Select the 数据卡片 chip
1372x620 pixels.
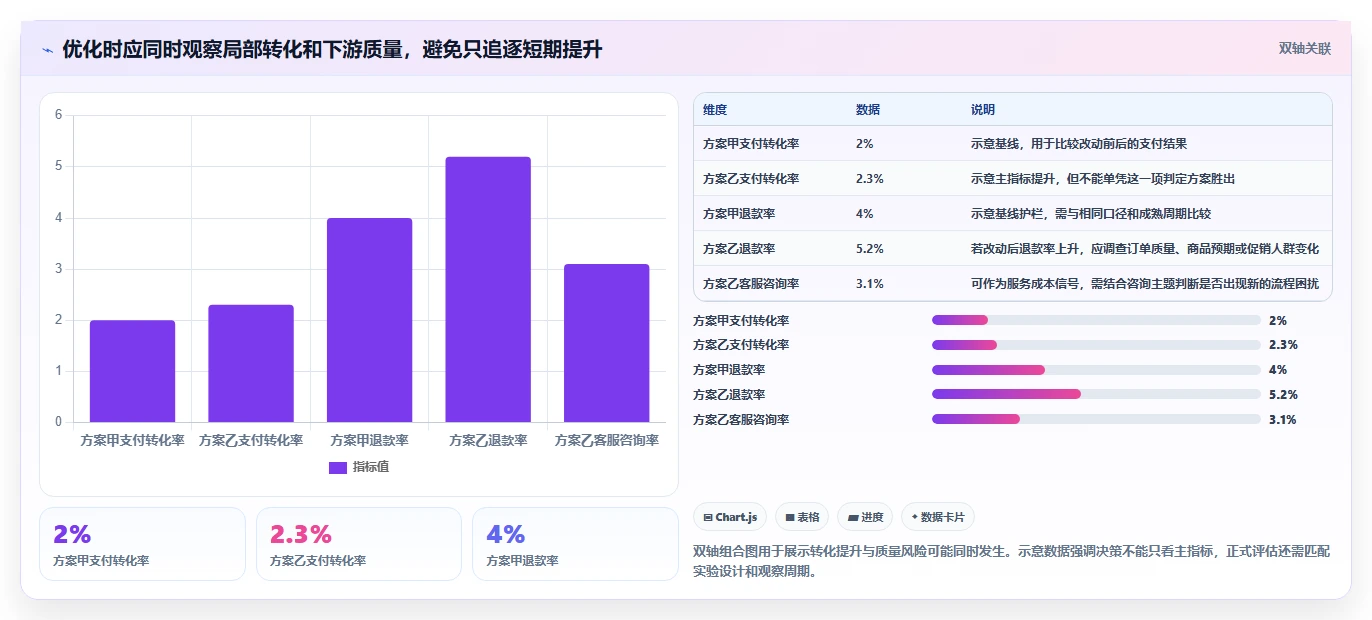938,517
